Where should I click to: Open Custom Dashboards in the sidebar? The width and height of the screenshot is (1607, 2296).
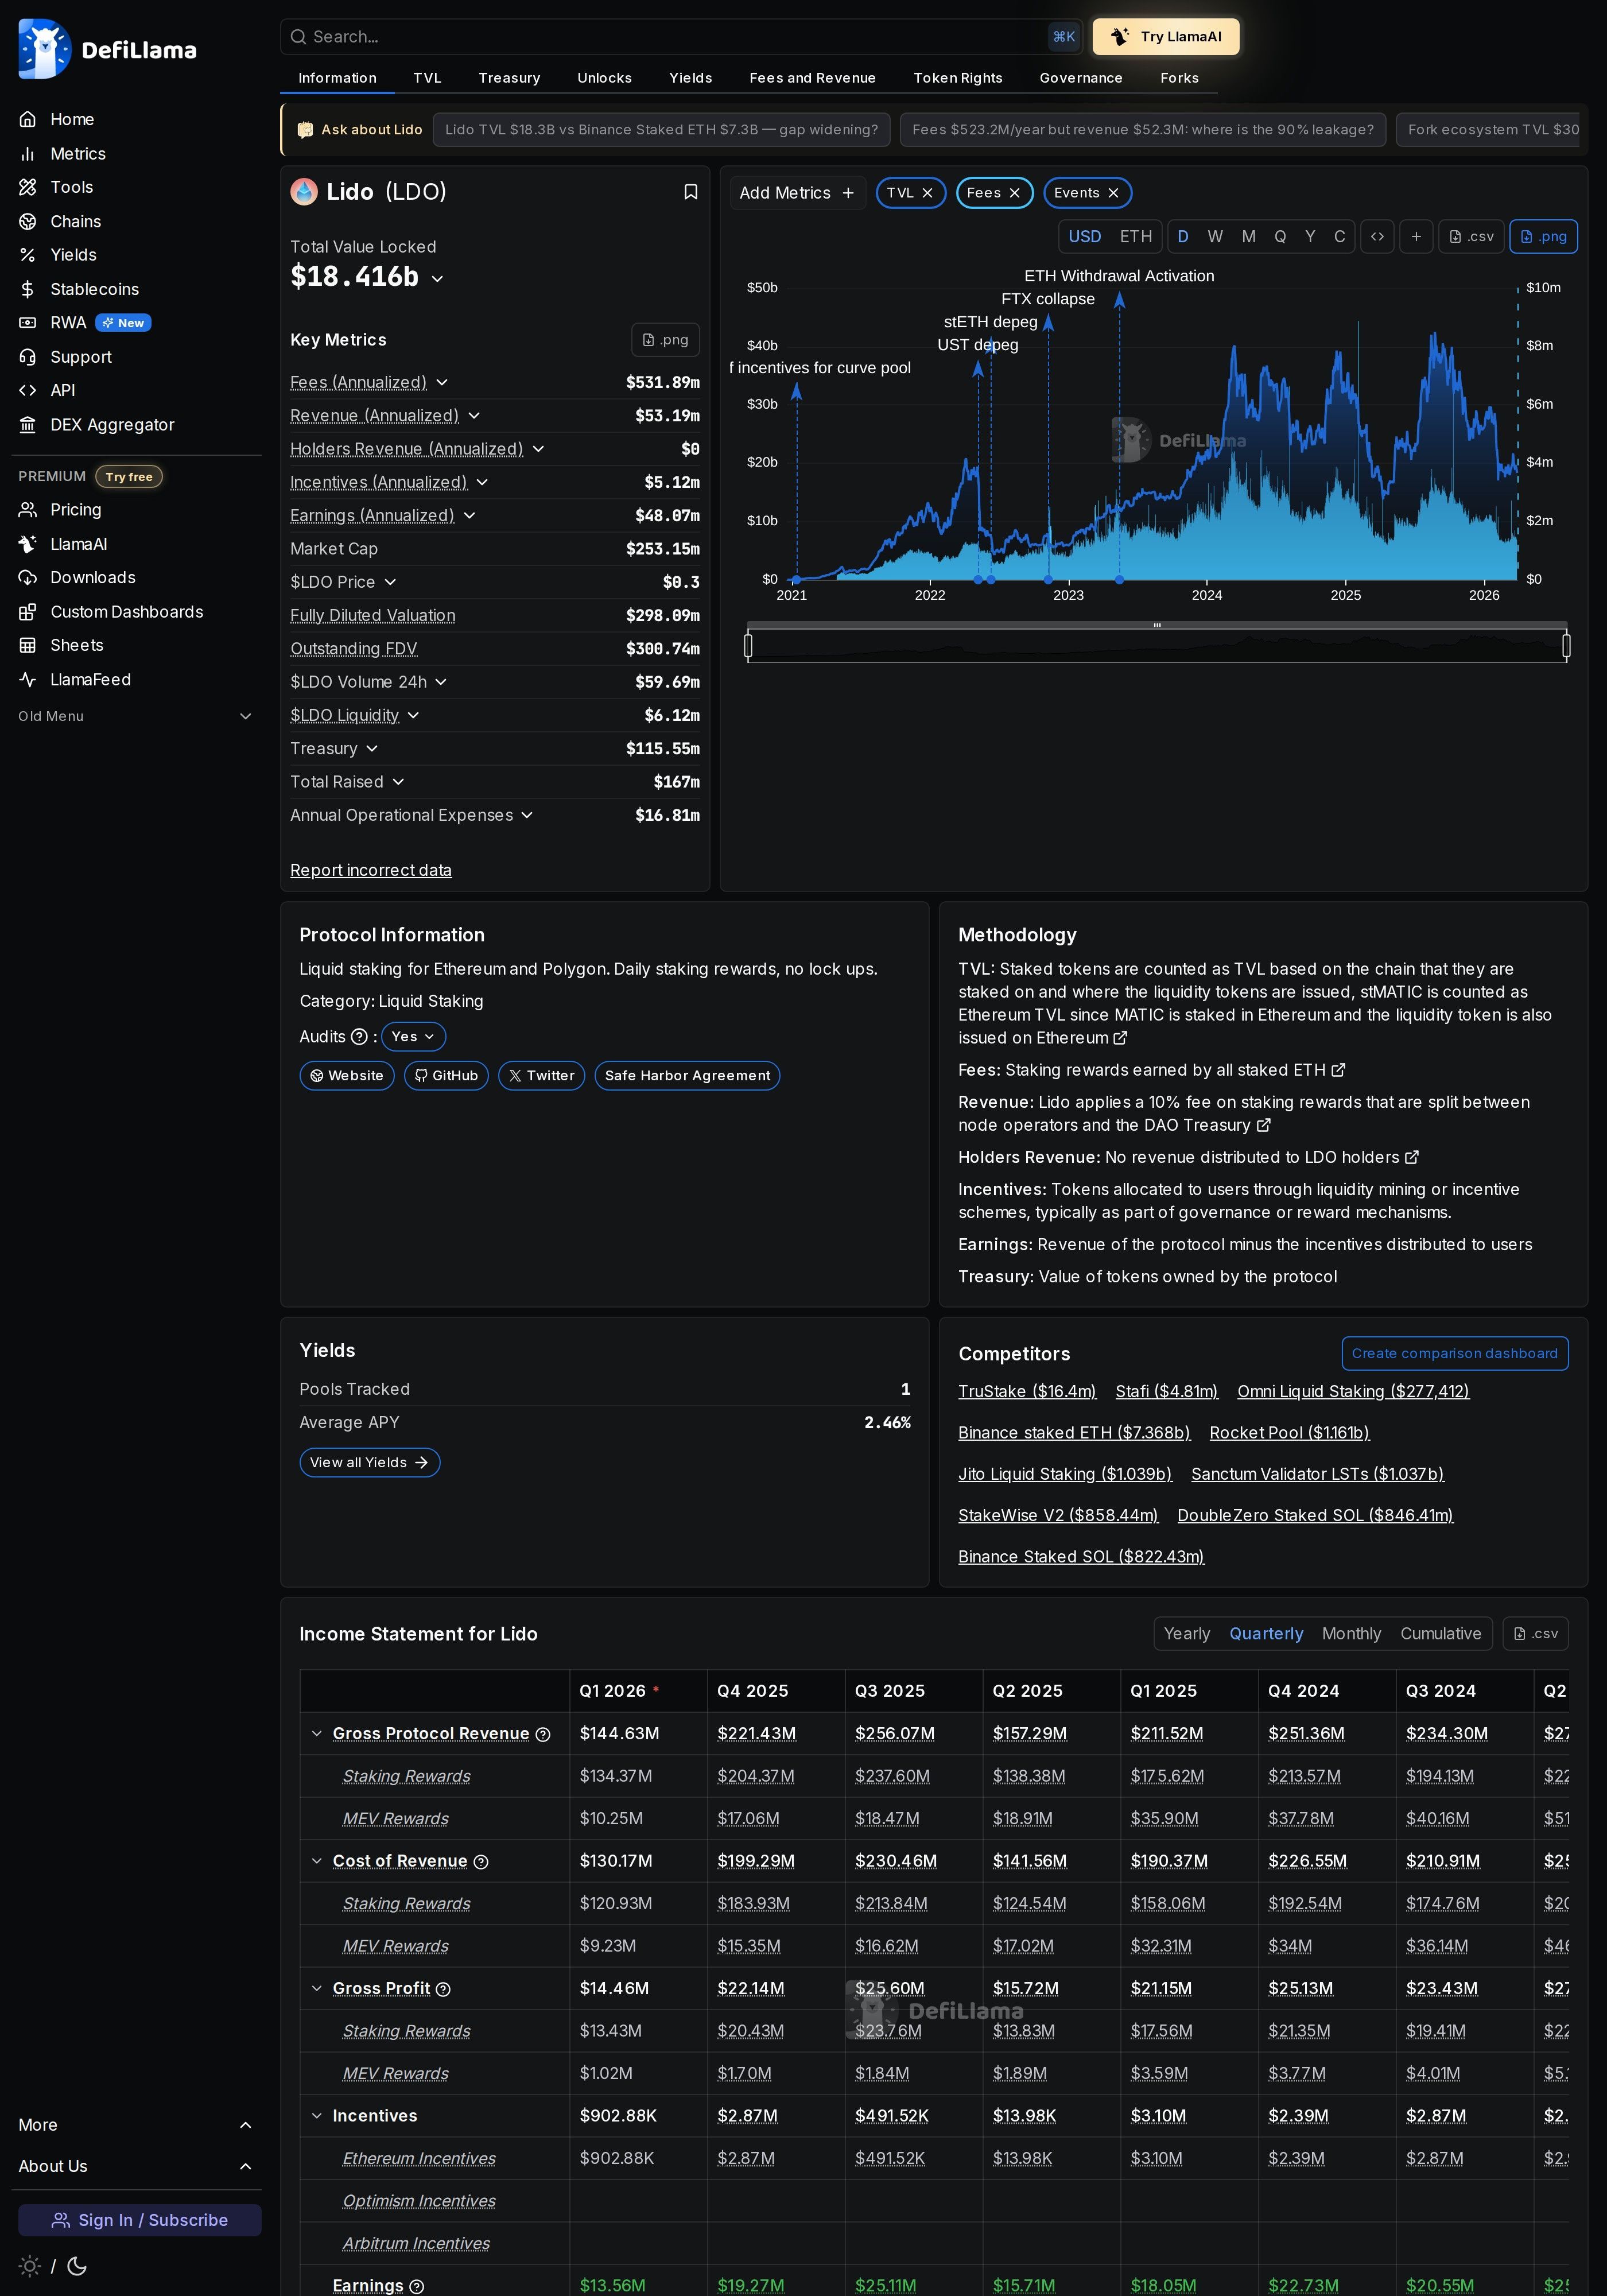click(x=127, y=611)
